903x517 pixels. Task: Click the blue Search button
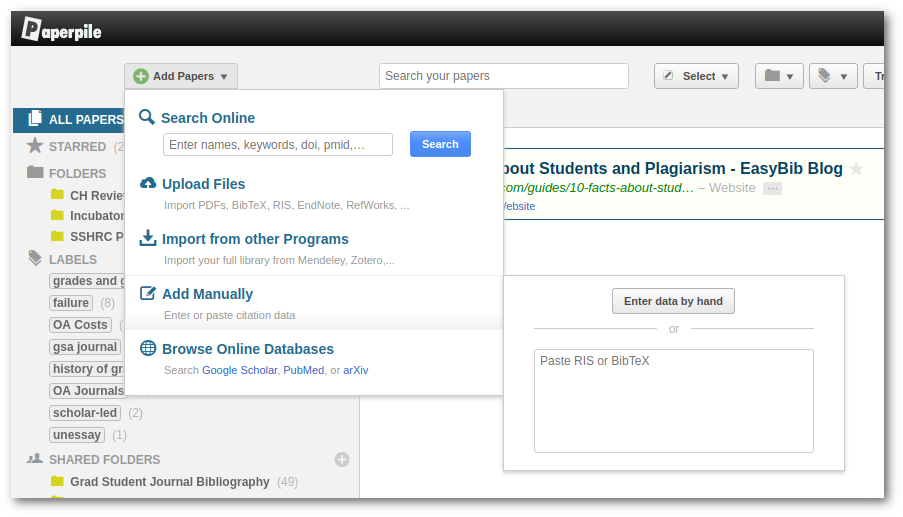(x=440, y=144)
